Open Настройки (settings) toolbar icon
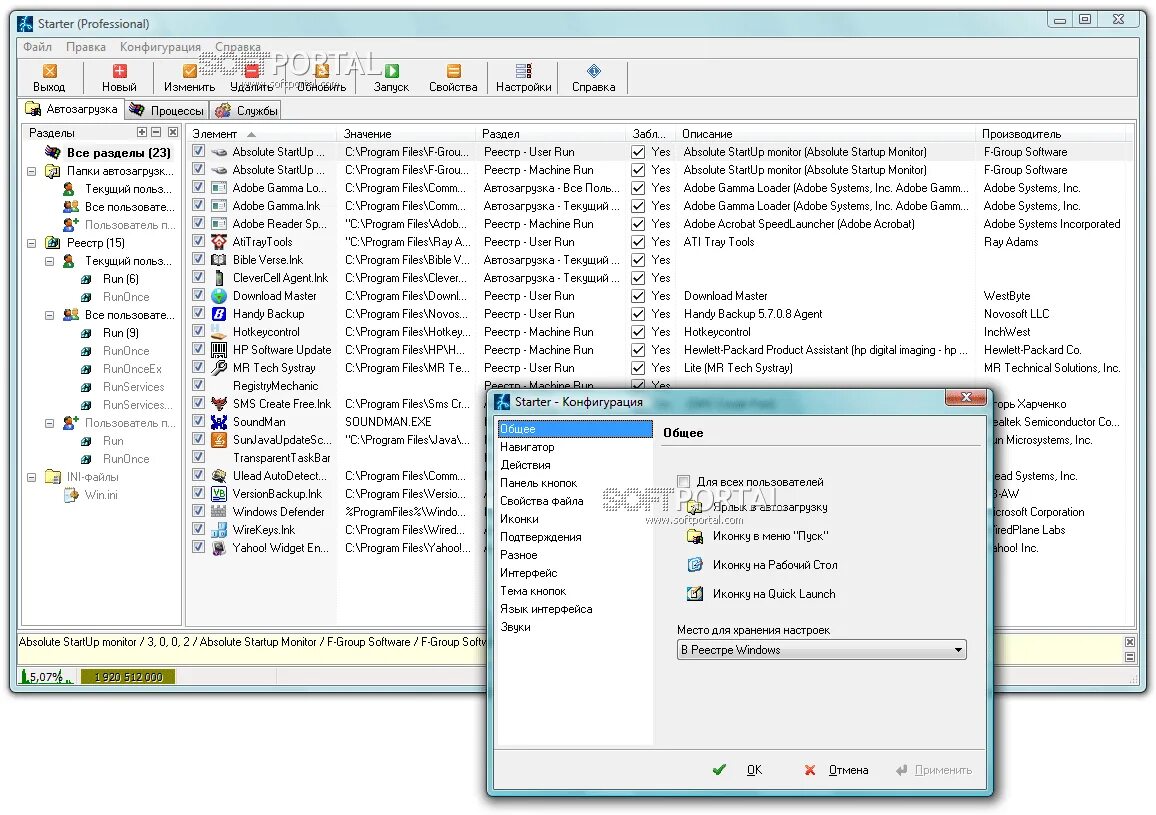Screen dimensions: 1156x815 [x=523, y=71]
